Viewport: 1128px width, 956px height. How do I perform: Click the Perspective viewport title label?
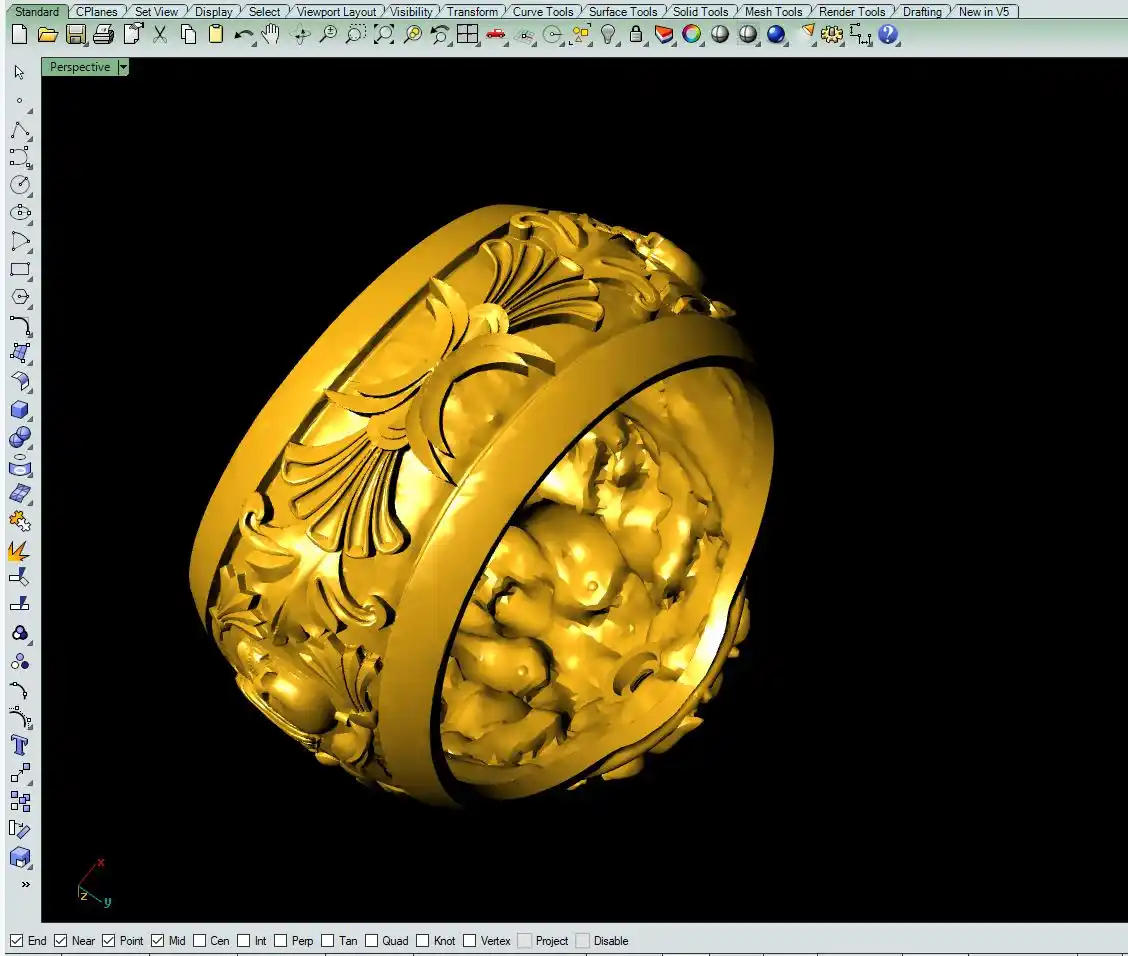(80, 67)
